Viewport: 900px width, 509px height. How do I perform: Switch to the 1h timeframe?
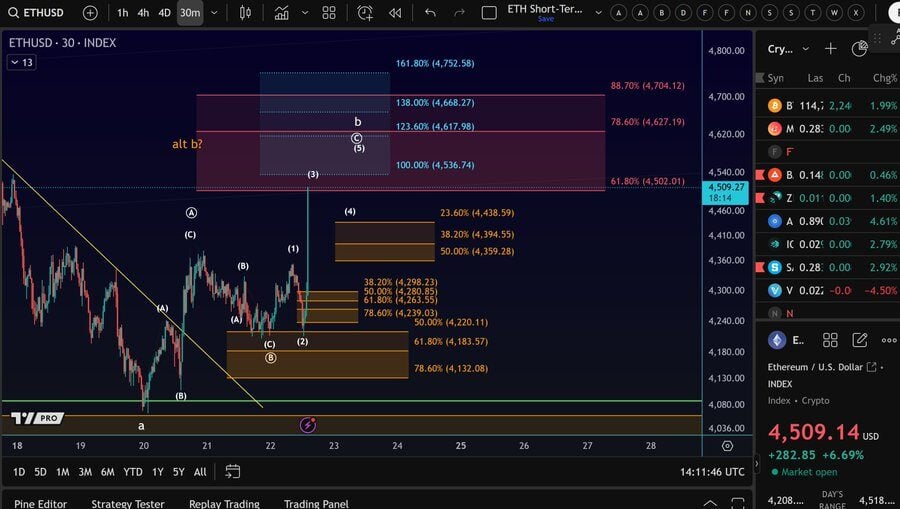tap(122, 13)
